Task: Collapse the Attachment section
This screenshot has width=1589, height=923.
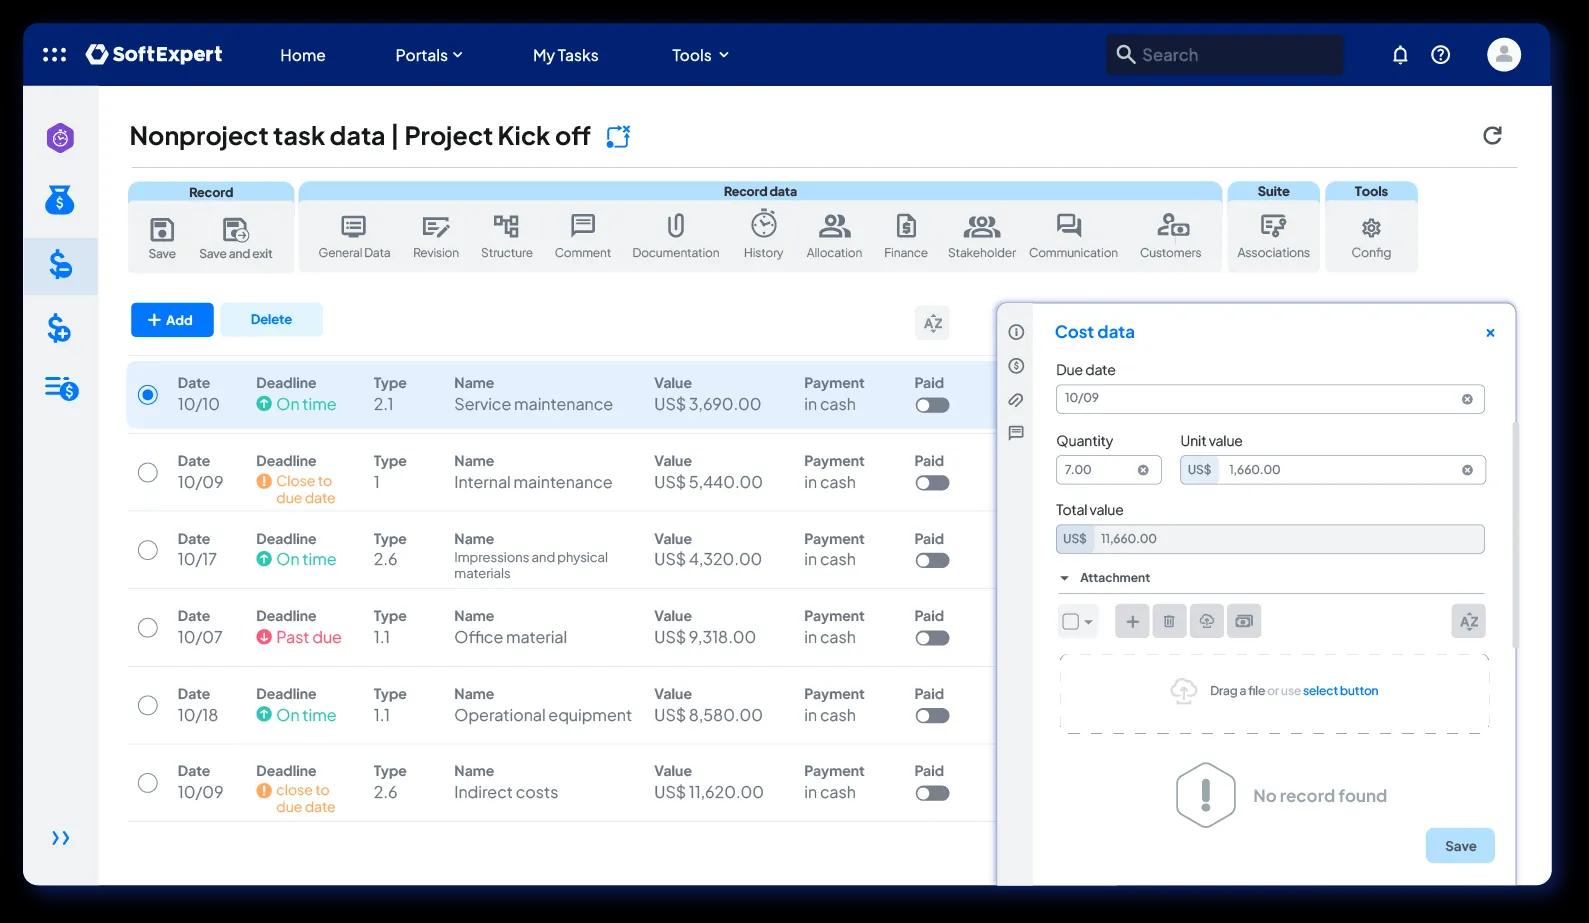Action: pos(1063,578)
